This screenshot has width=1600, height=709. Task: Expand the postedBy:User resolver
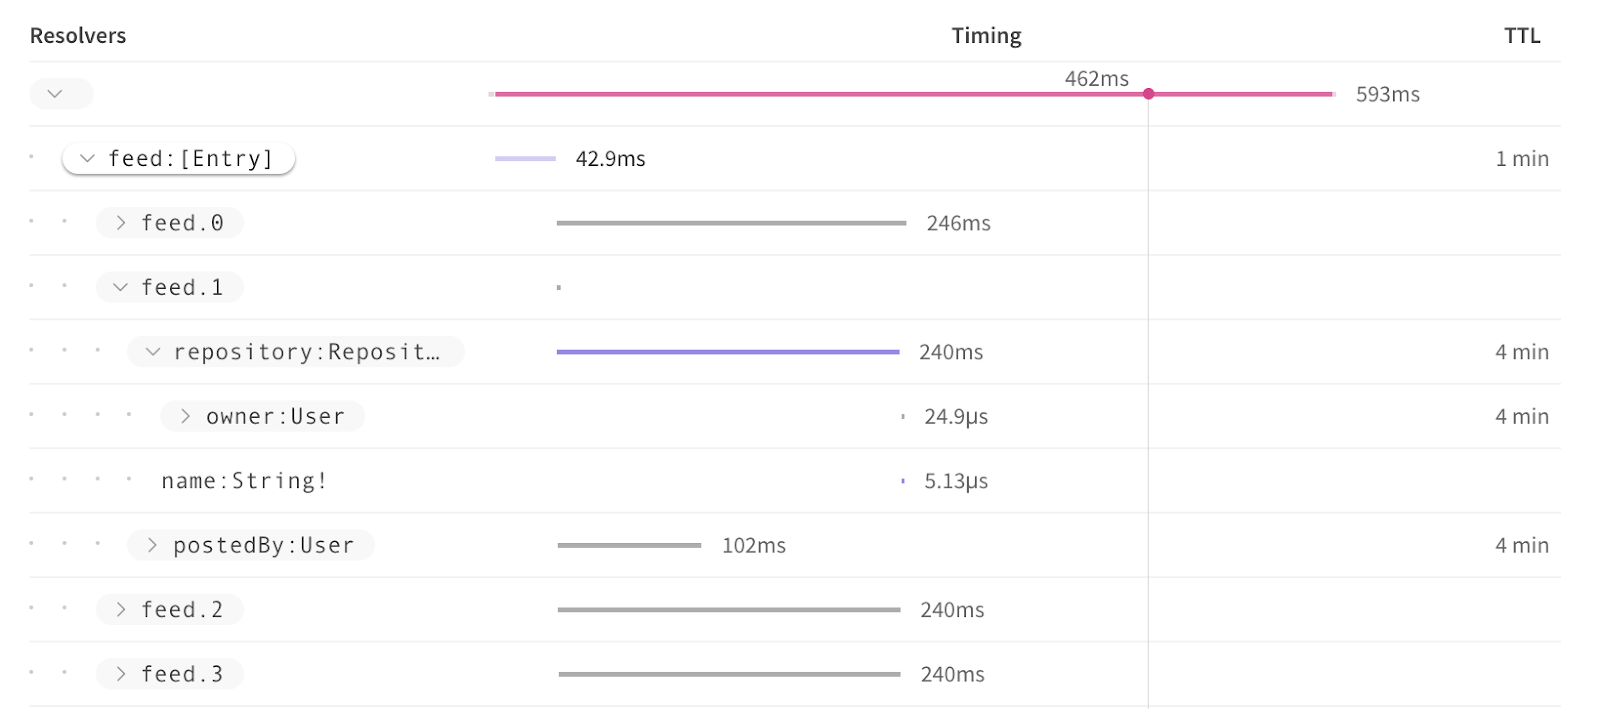pos(251,545)
